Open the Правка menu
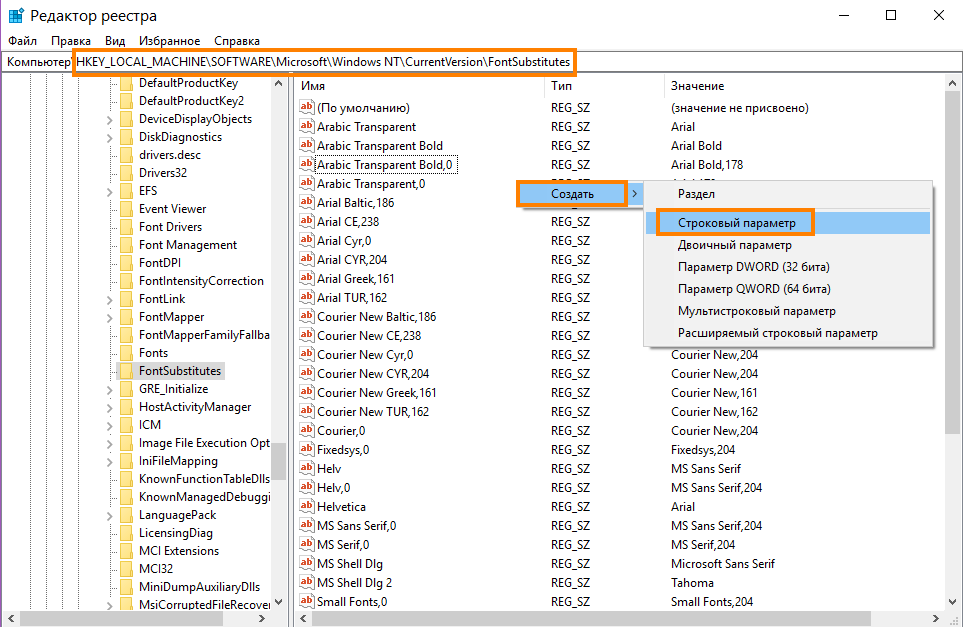 tap(71, 41)
